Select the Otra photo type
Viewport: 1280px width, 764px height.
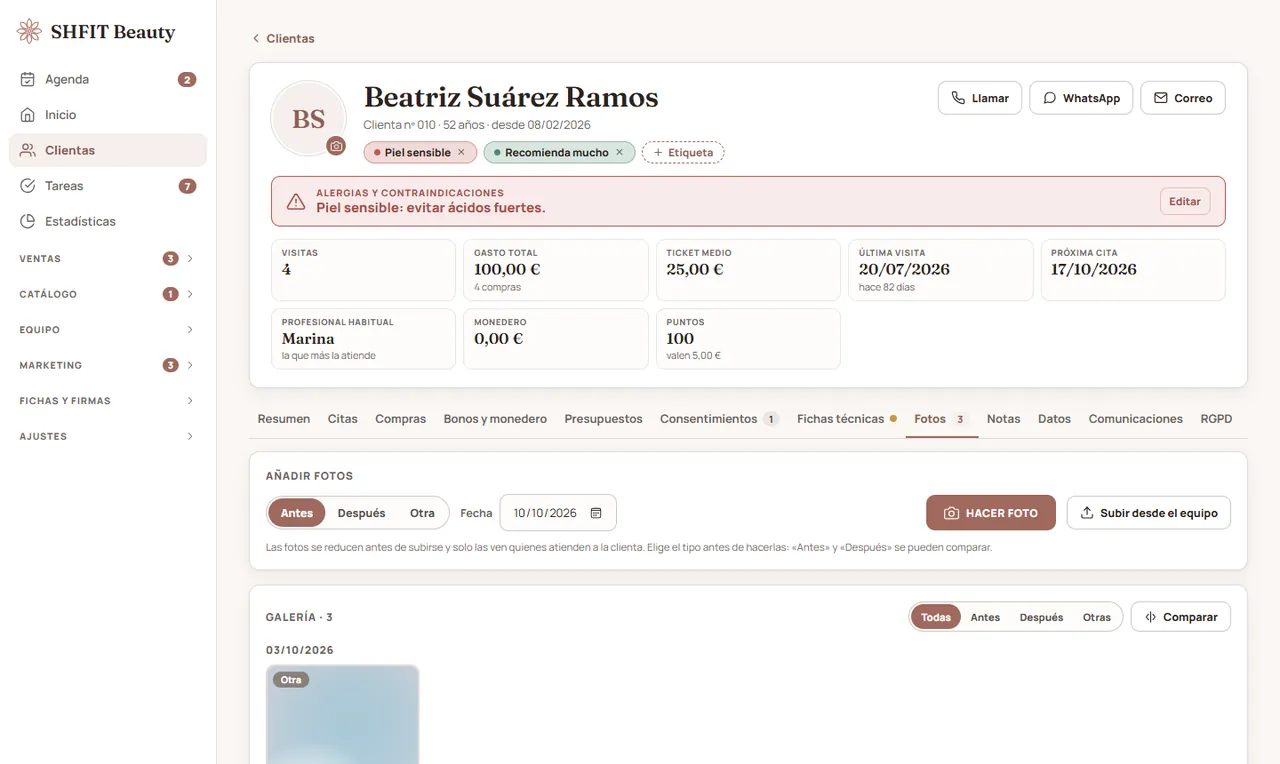tap(422, 513)
